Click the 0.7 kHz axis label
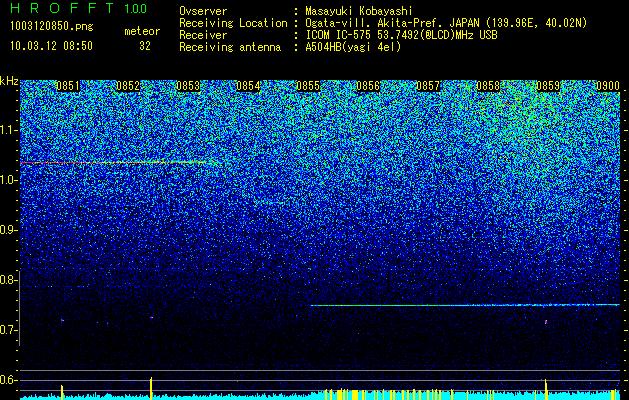The height and width of the screenshot is (400, 629). click(x=7, y=330)
